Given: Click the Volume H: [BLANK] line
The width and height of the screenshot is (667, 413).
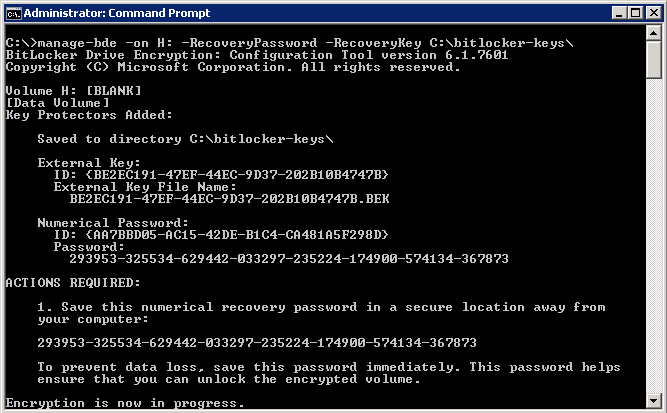Looking at the screenshot, I should pos(74,91).
